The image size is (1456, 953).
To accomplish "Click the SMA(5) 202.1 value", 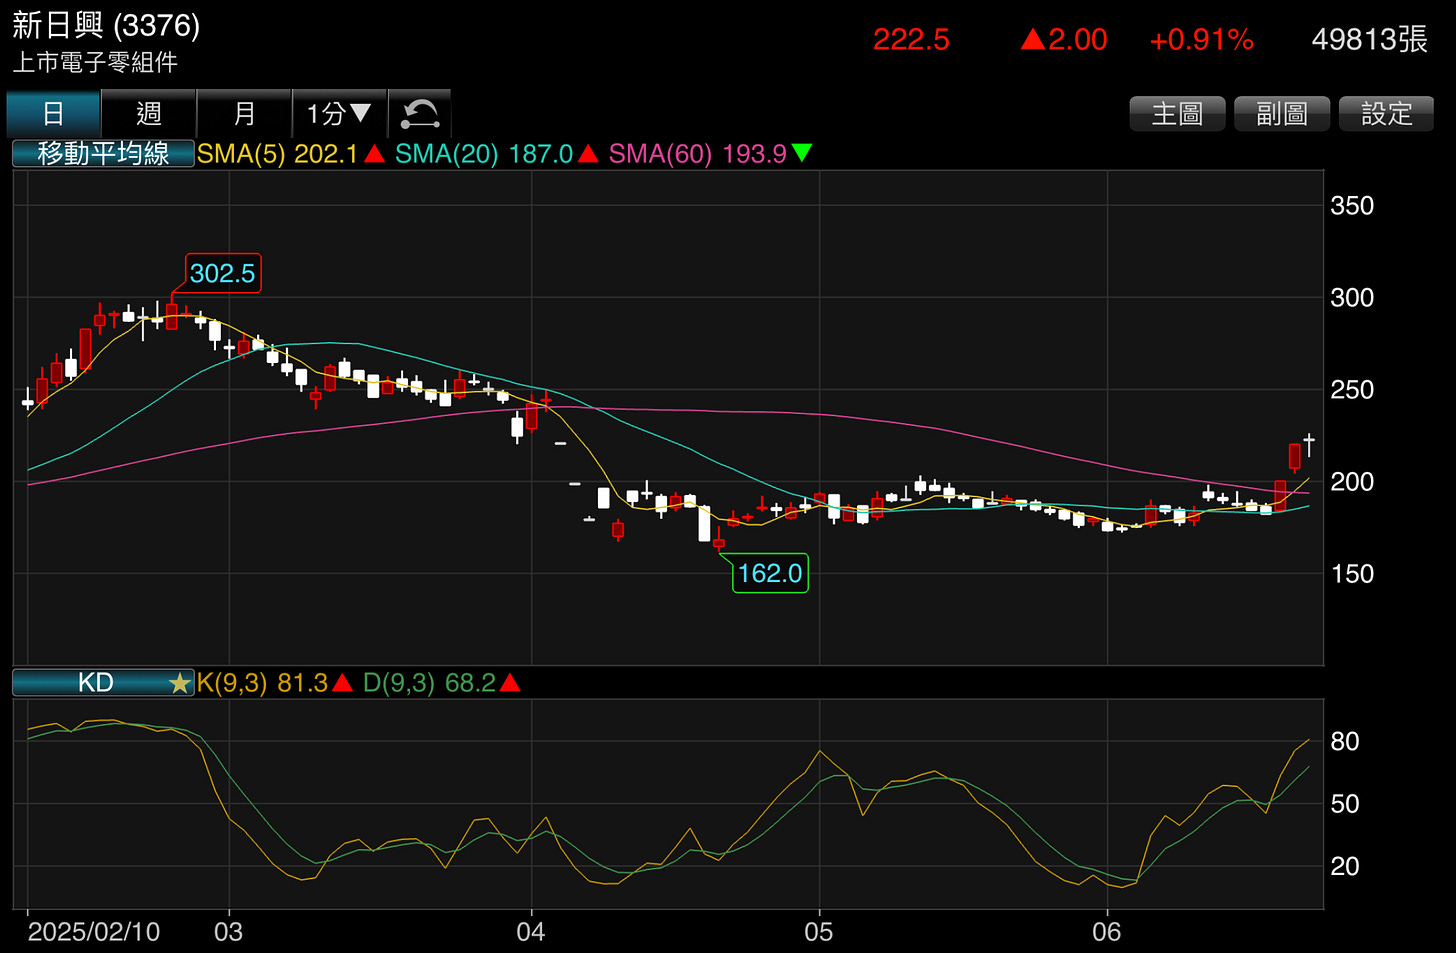I will coord(291,154).
